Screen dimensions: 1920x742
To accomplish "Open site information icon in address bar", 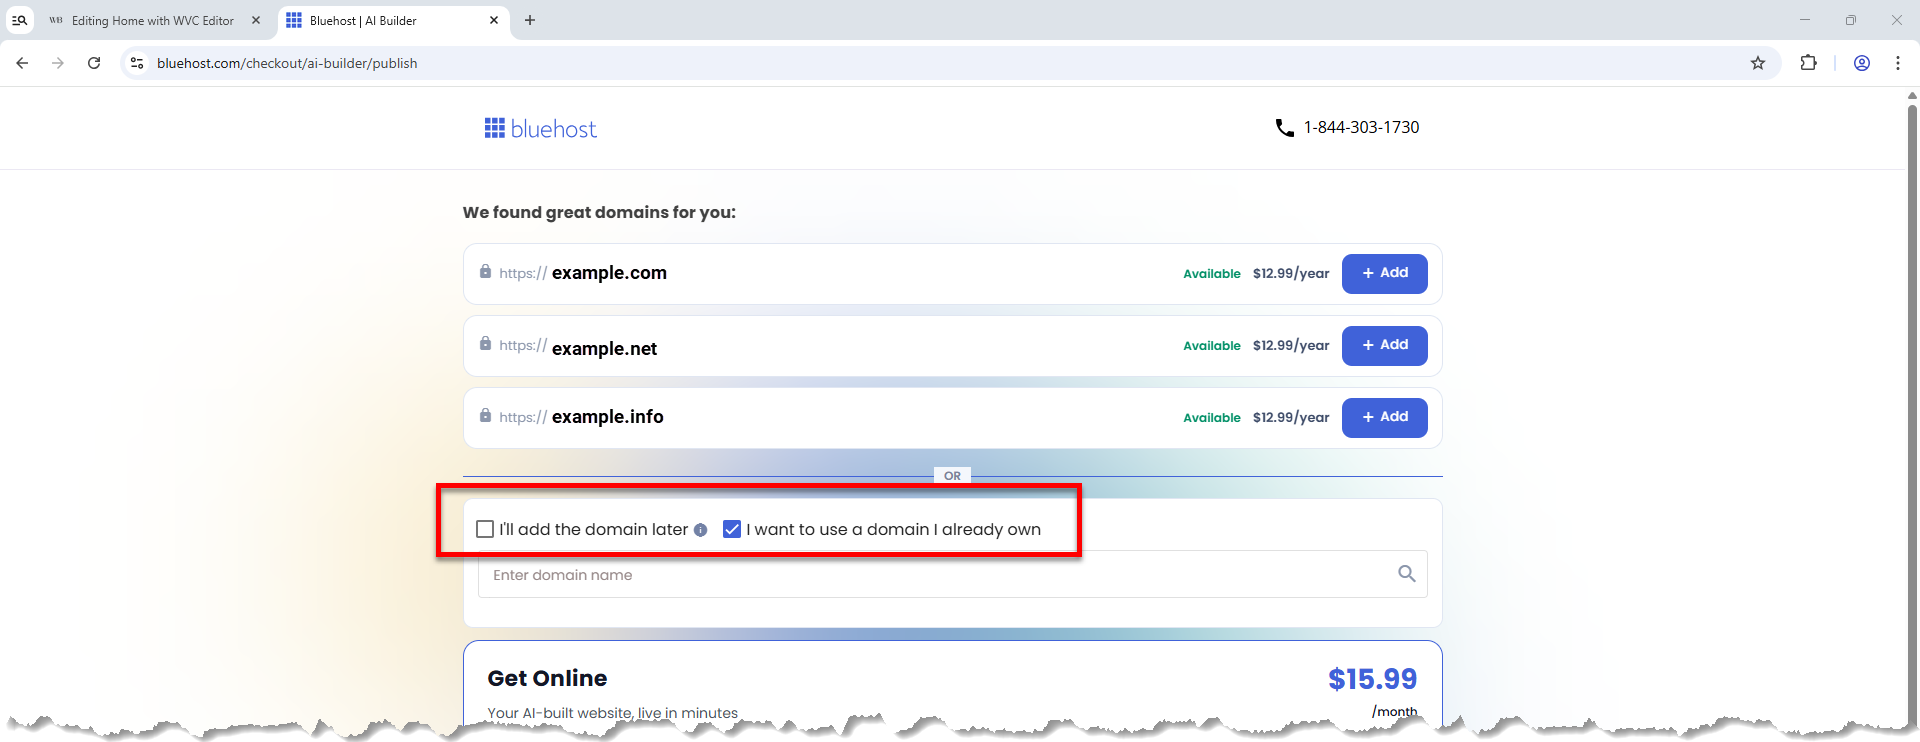I will tap(137, 63).
